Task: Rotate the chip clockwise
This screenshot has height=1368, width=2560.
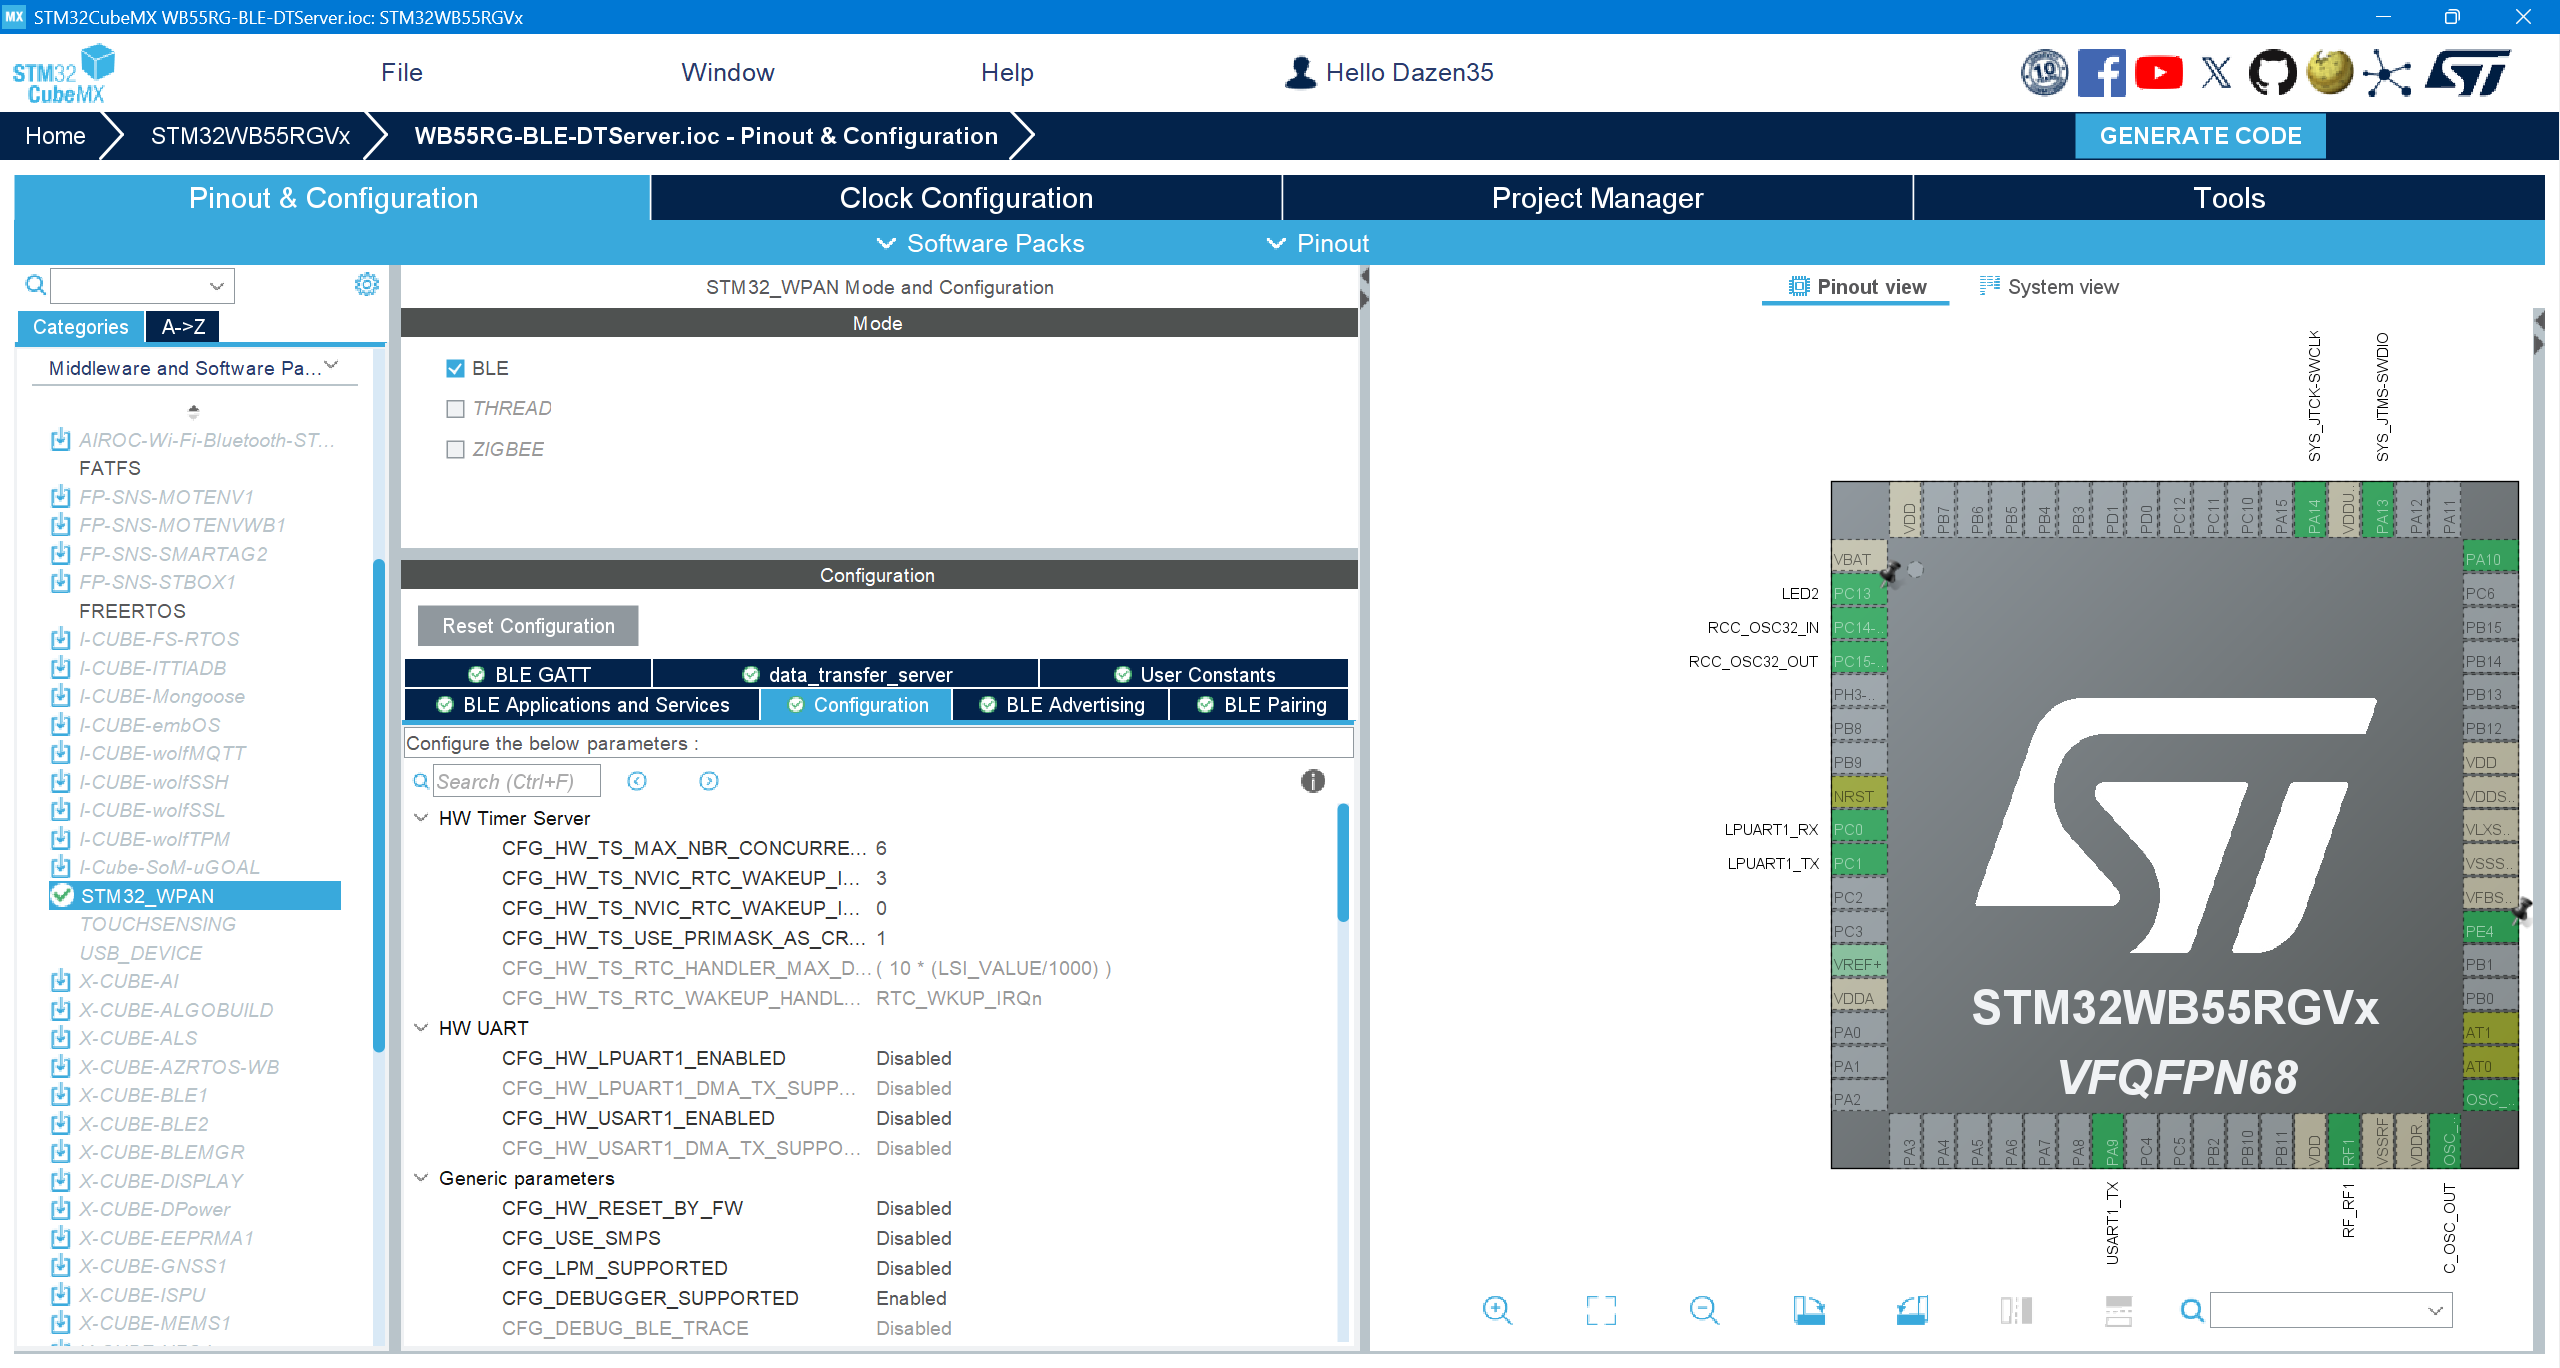Action: click(x=1808, y=1310)
